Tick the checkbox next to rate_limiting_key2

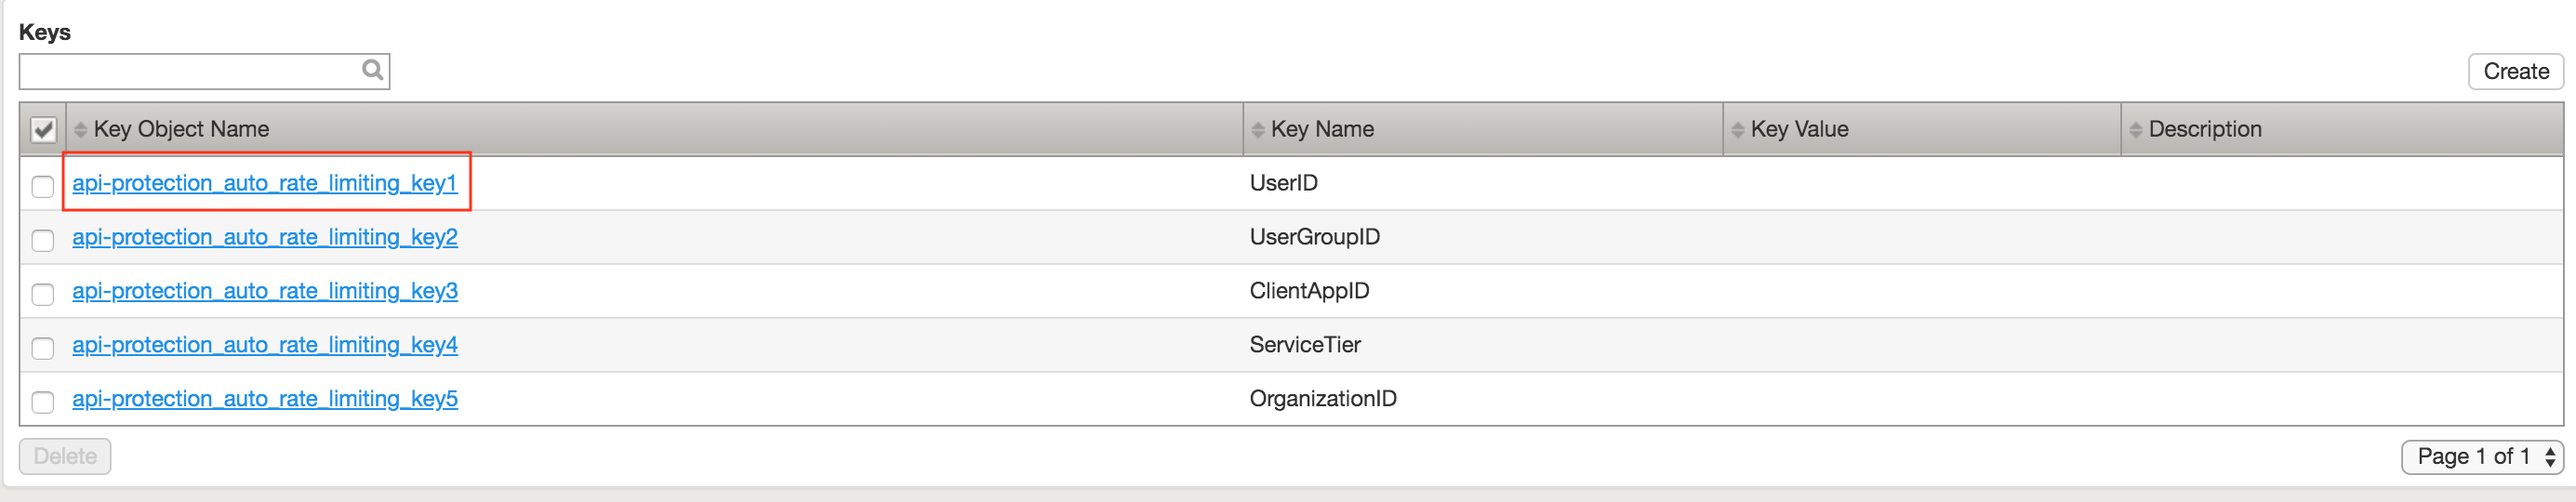43,240
